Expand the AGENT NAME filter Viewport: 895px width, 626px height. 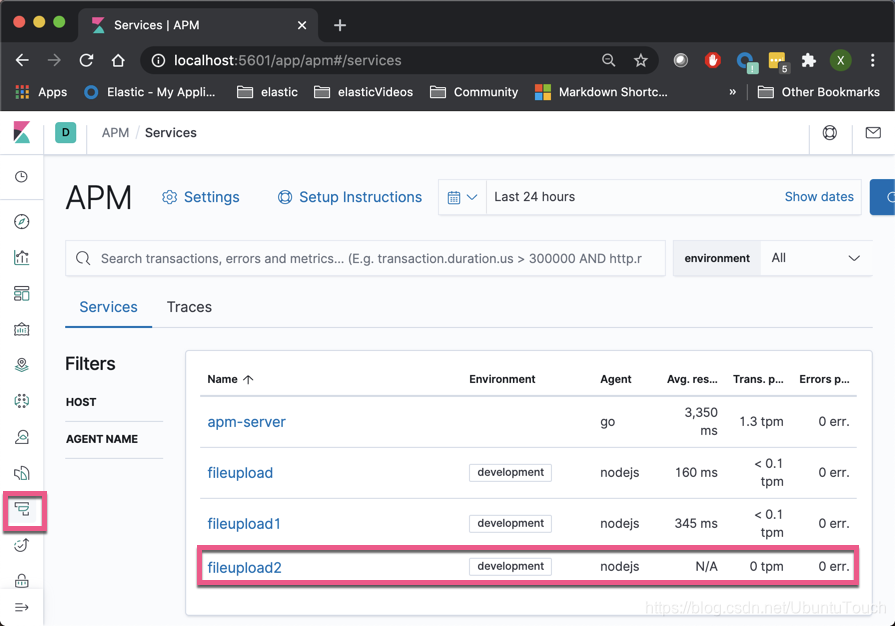point(102,439)
